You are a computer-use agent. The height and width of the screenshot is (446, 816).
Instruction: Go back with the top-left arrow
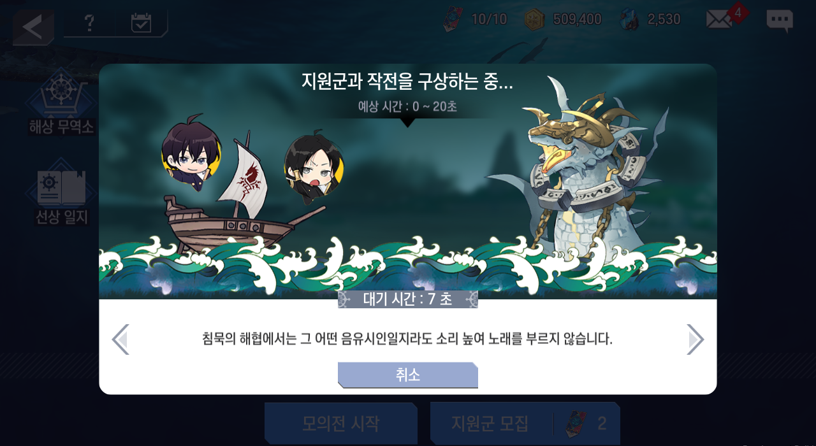tap(33, 28)
